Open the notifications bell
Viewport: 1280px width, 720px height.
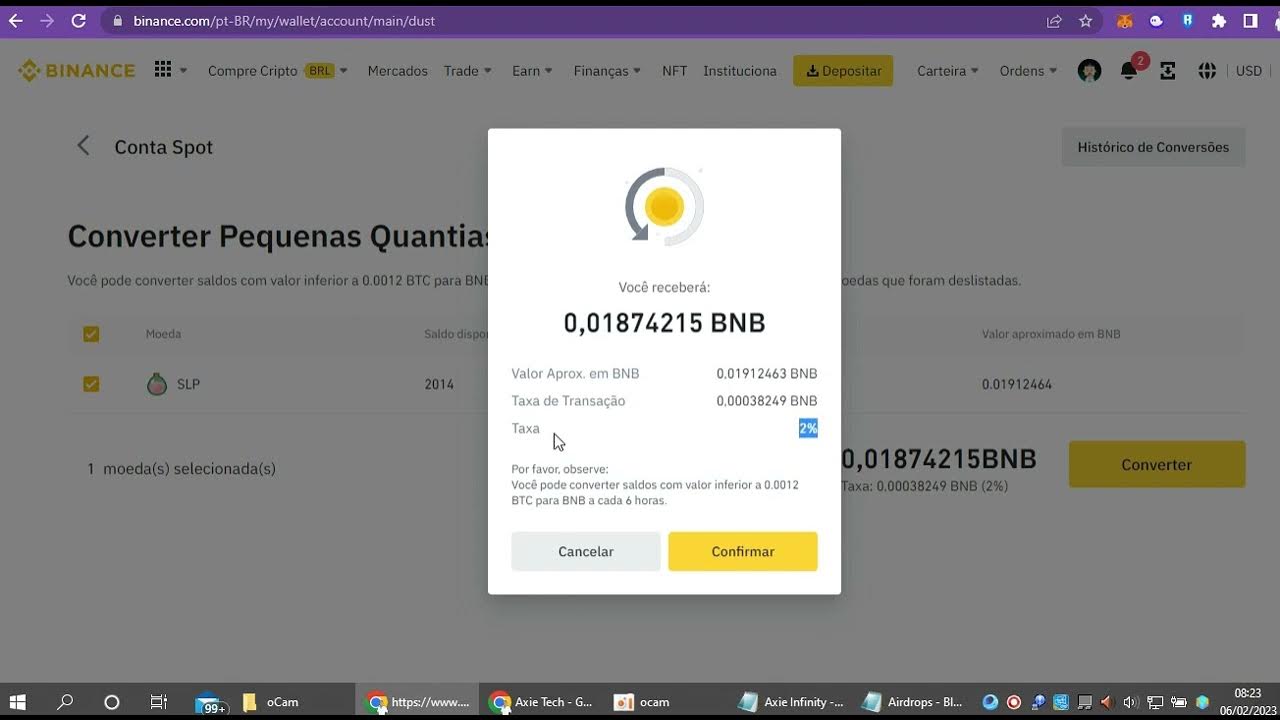(x=1129, y=71)
